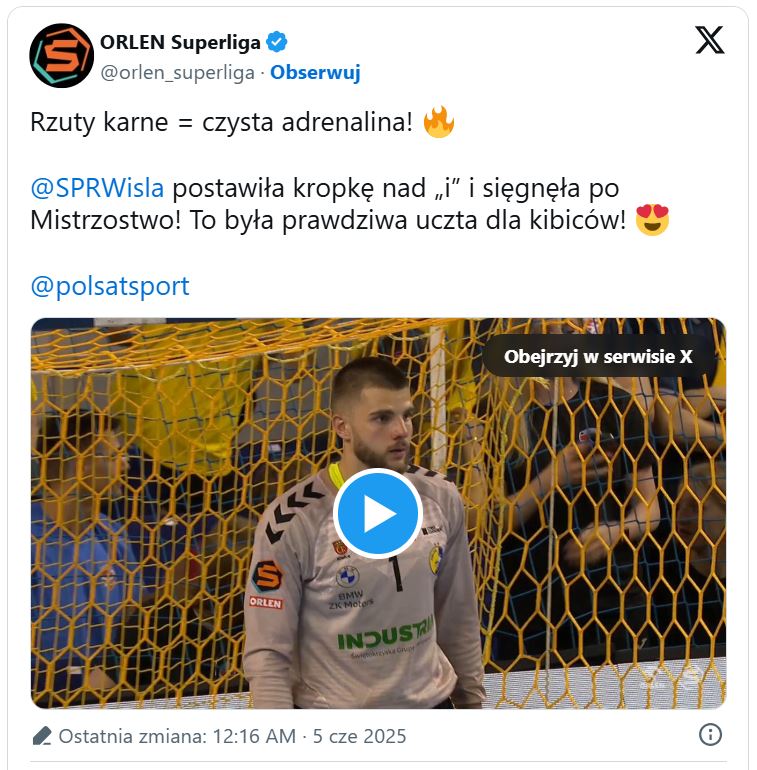
Task: Click the @orlen_superliga handle
Action: click(x=178, y=73)
